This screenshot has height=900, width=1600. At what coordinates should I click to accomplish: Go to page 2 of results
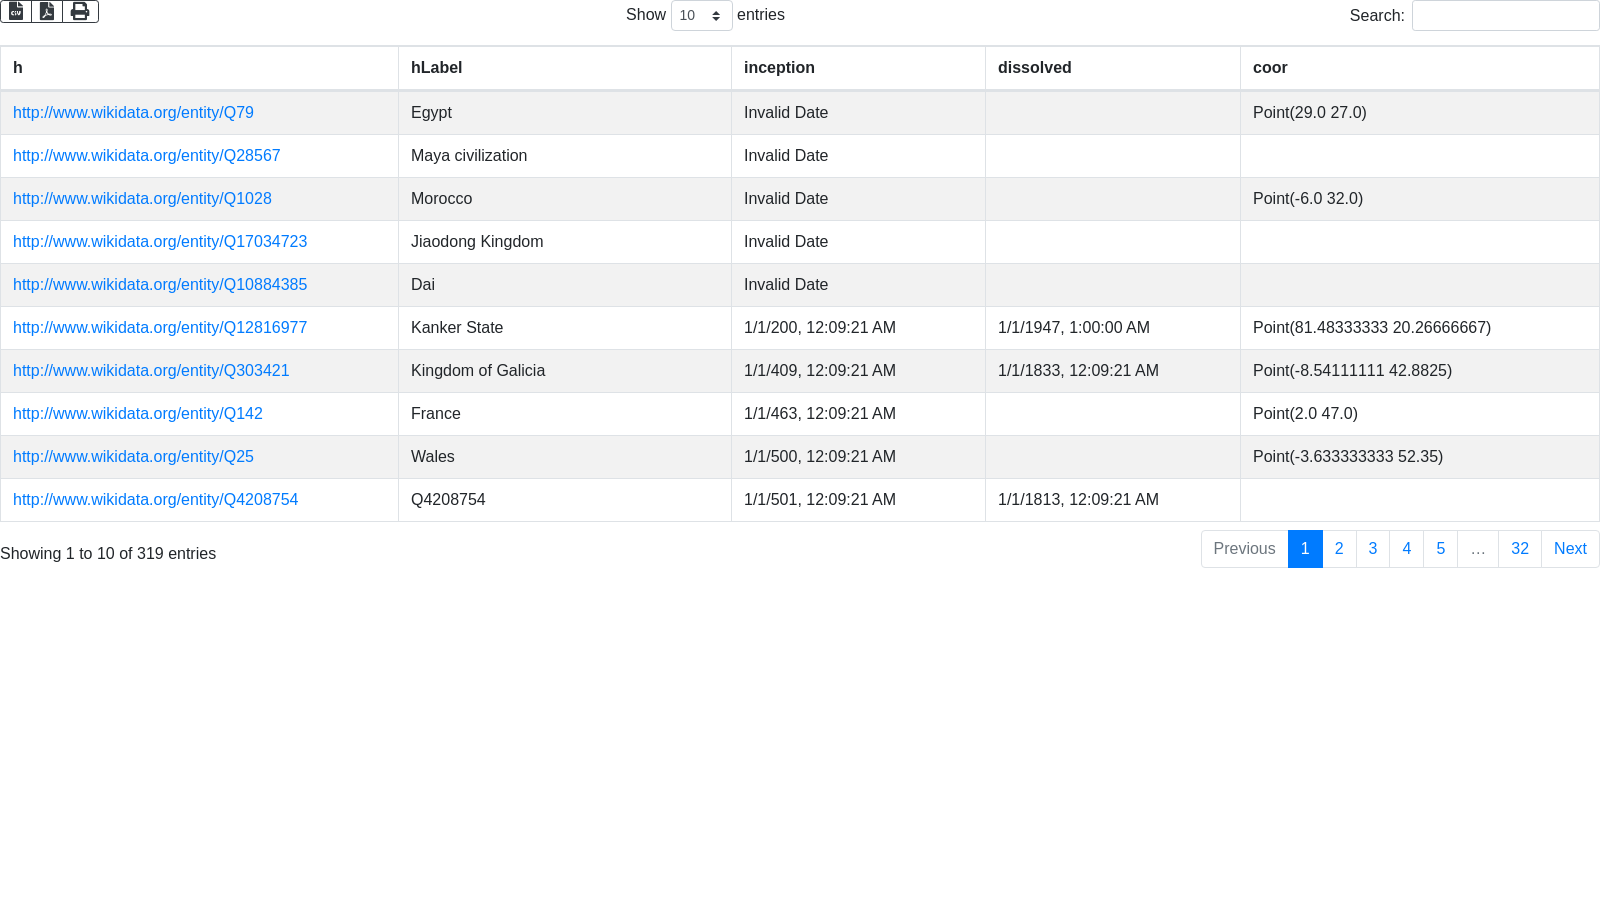coord(1339,549)
